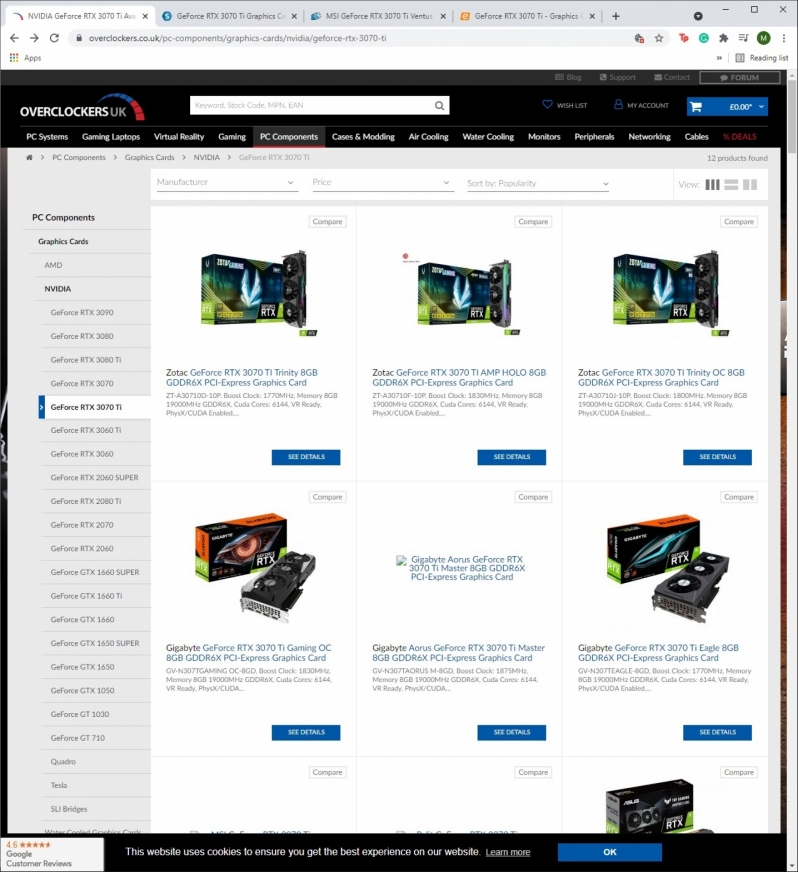
Task: Select GeForce RTX 3090 in sidebar
Action: [82, 313]
